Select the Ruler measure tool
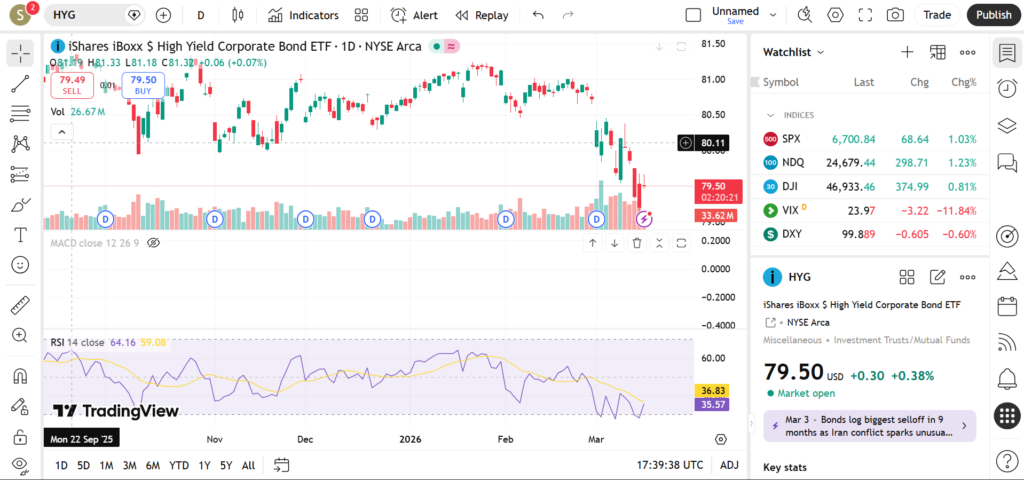 pos(20,305)
